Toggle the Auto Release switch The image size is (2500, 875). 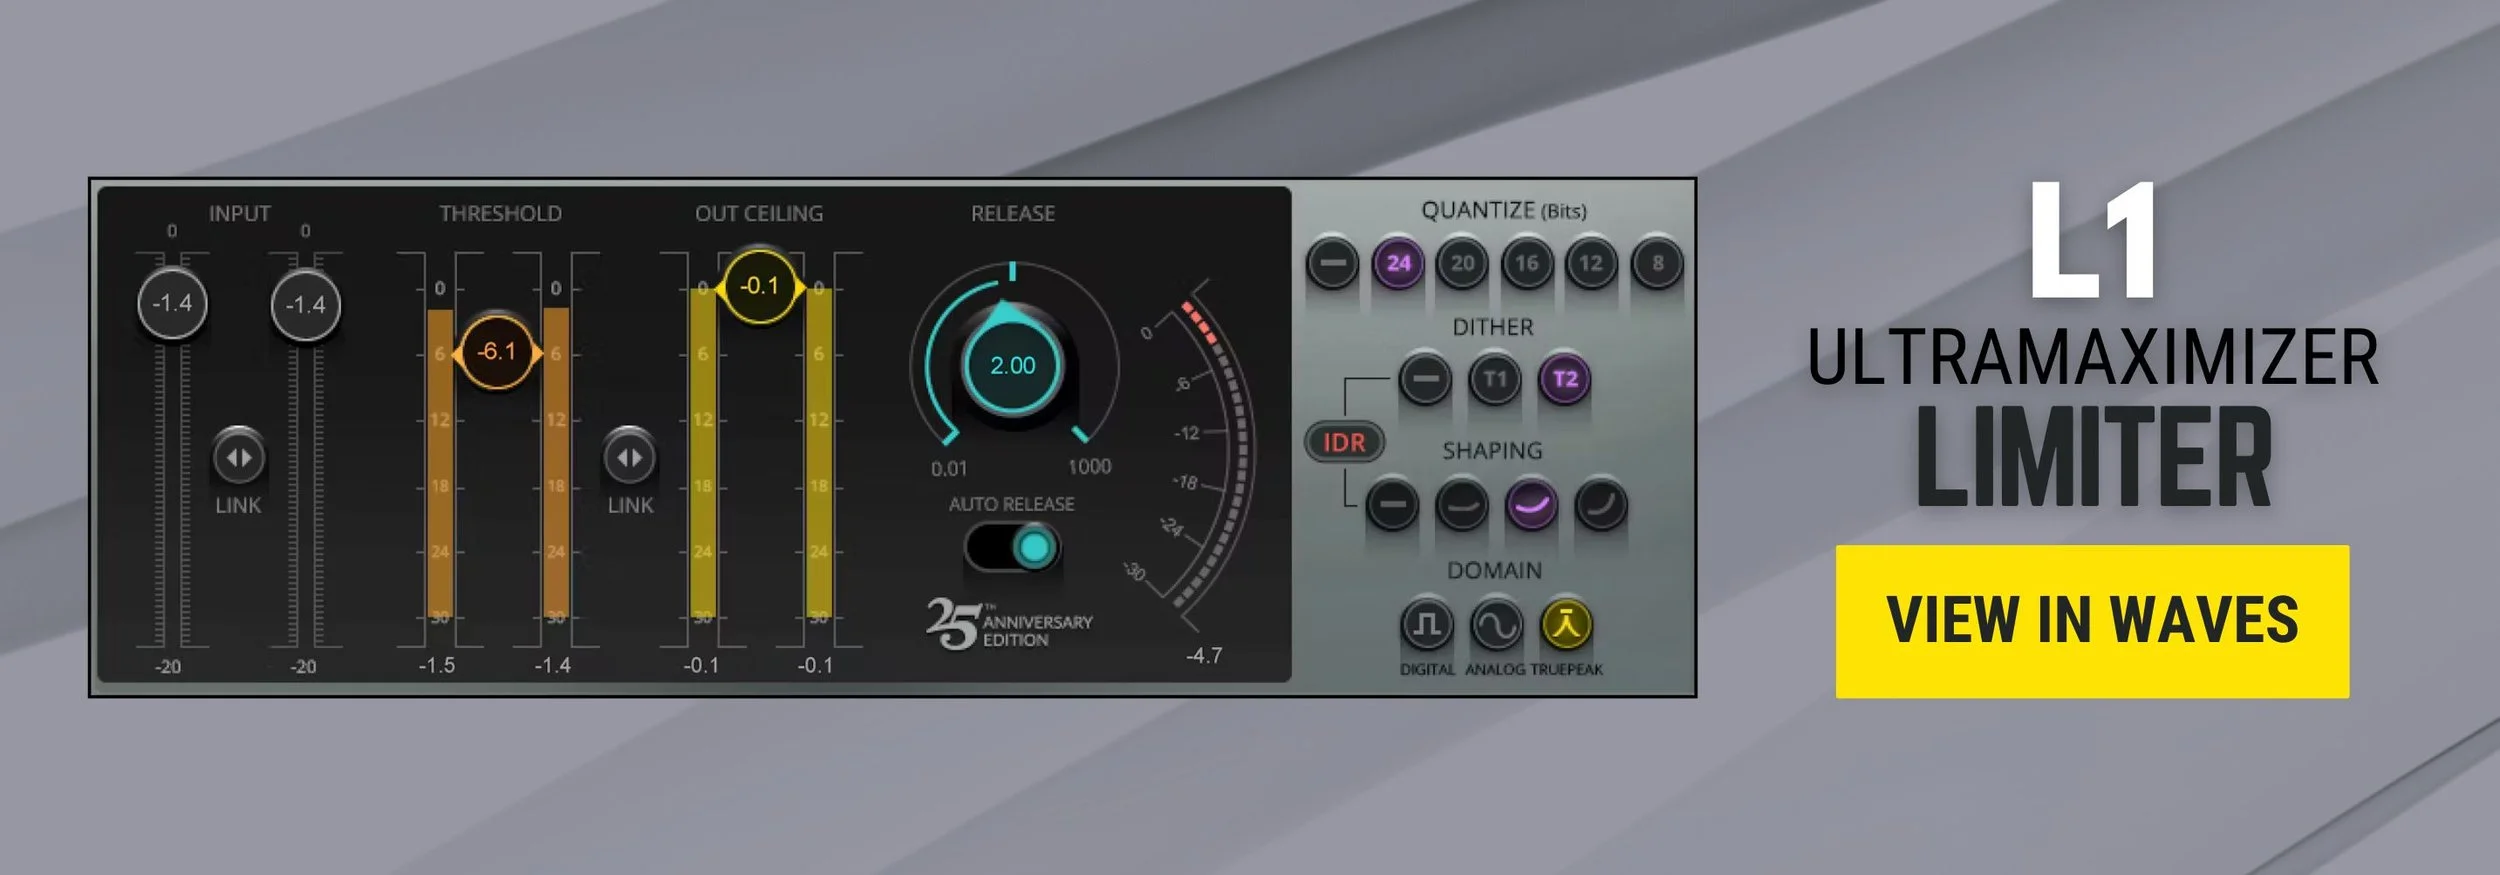[1012, 547]
